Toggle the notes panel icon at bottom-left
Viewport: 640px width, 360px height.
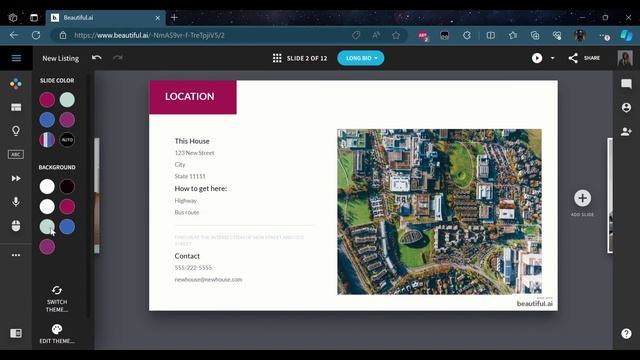tap(16, 333)
